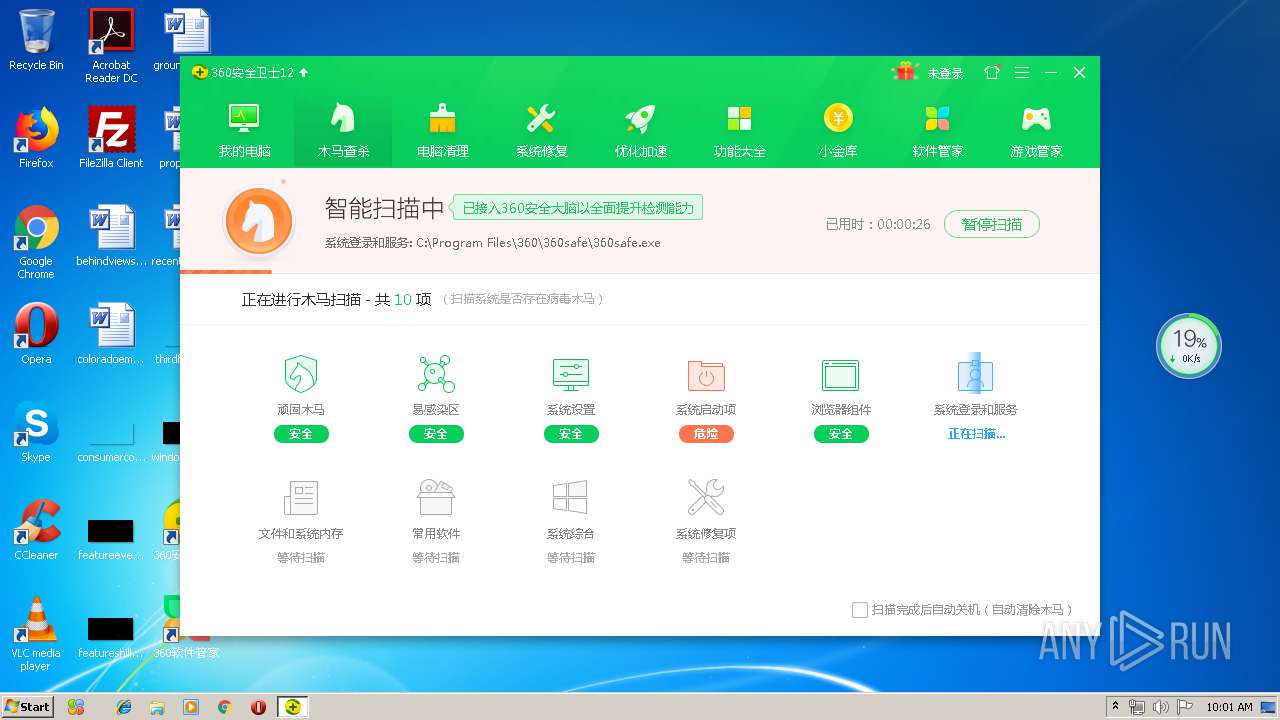
Task: Open the skin (shirt) icon in title bar
Action: (992, 73)
